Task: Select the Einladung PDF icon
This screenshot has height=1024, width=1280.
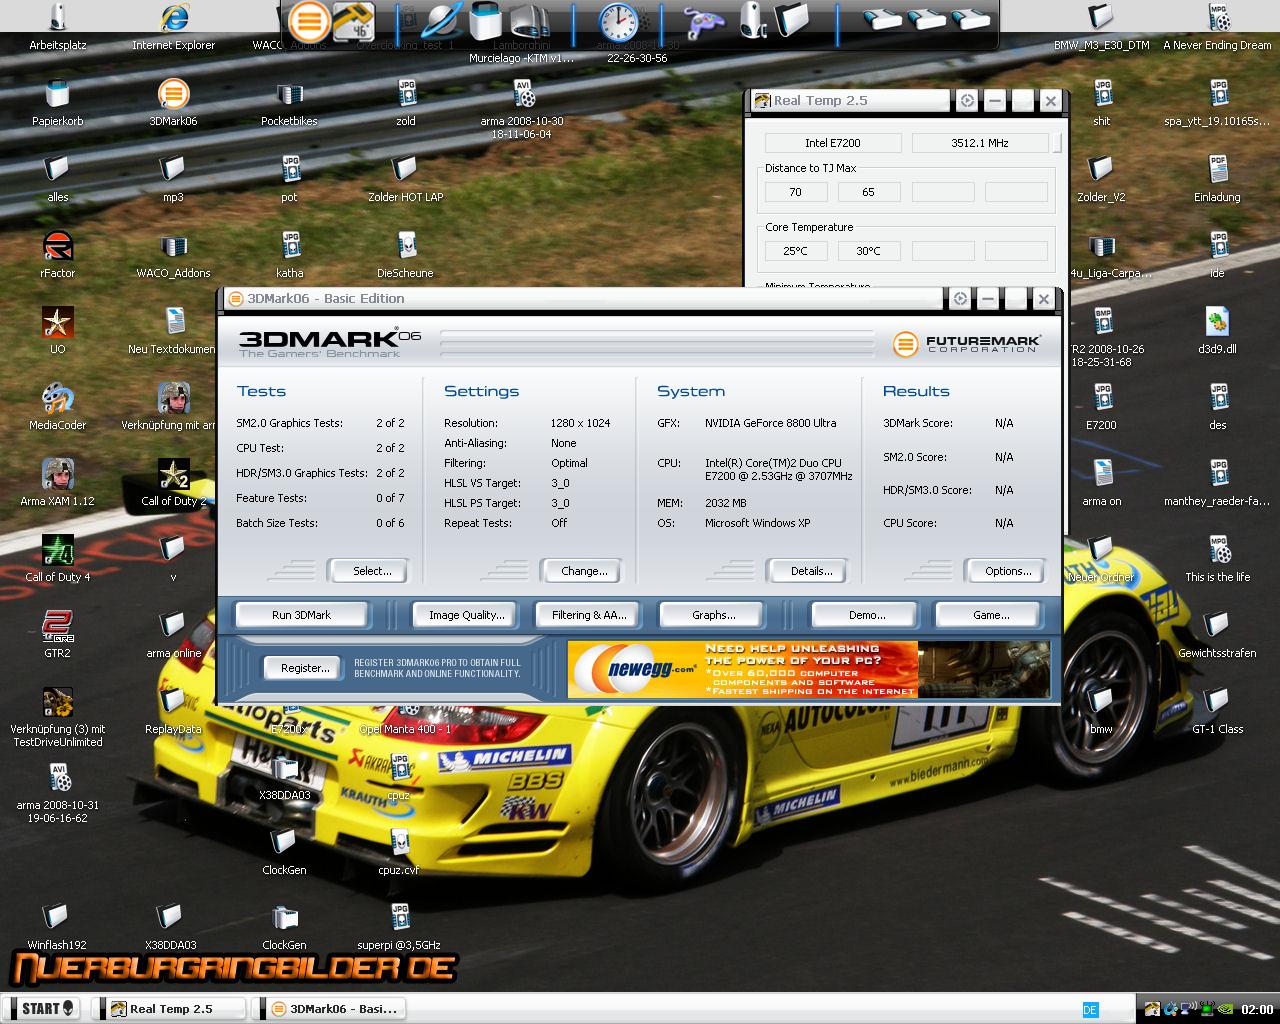Action: 1217,179
